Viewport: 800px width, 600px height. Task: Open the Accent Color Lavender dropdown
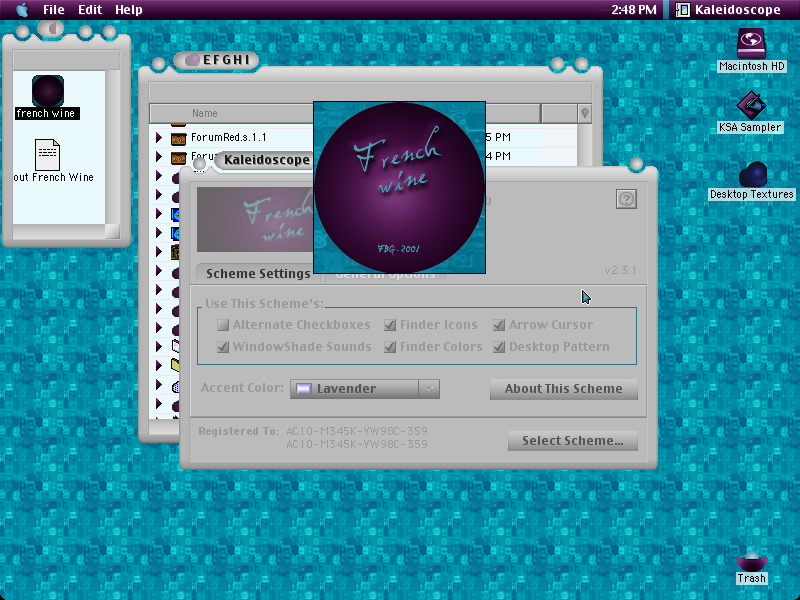point(365,389)
